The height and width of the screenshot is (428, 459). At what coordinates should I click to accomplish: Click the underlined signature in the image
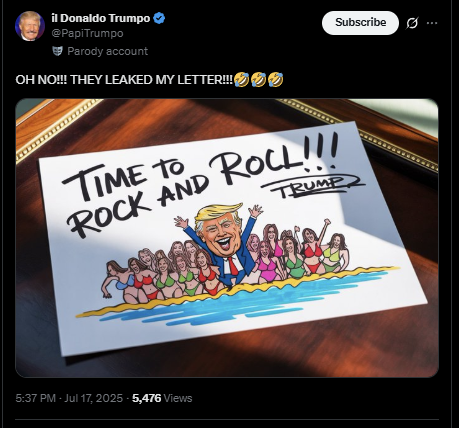[x=312, y=187]
